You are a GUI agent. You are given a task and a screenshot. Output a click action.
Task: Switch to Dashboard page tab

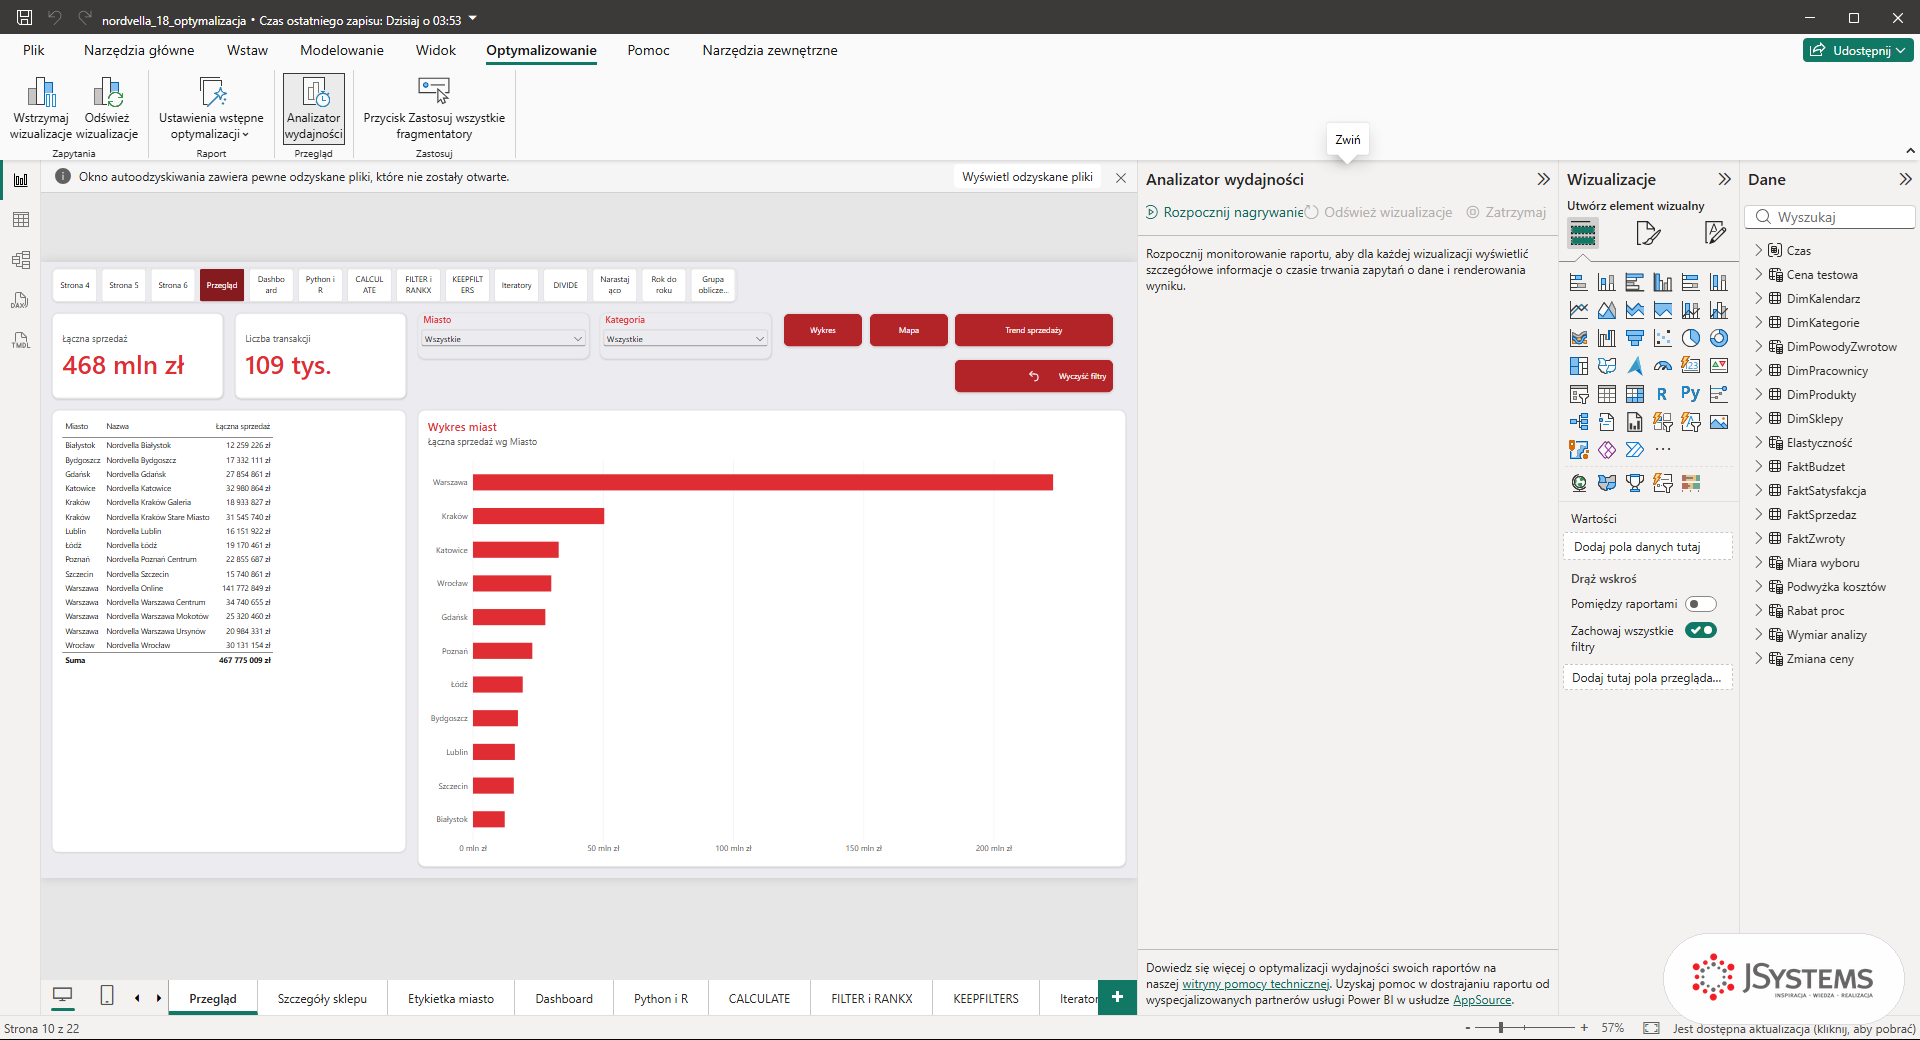[x=564, y=998]
